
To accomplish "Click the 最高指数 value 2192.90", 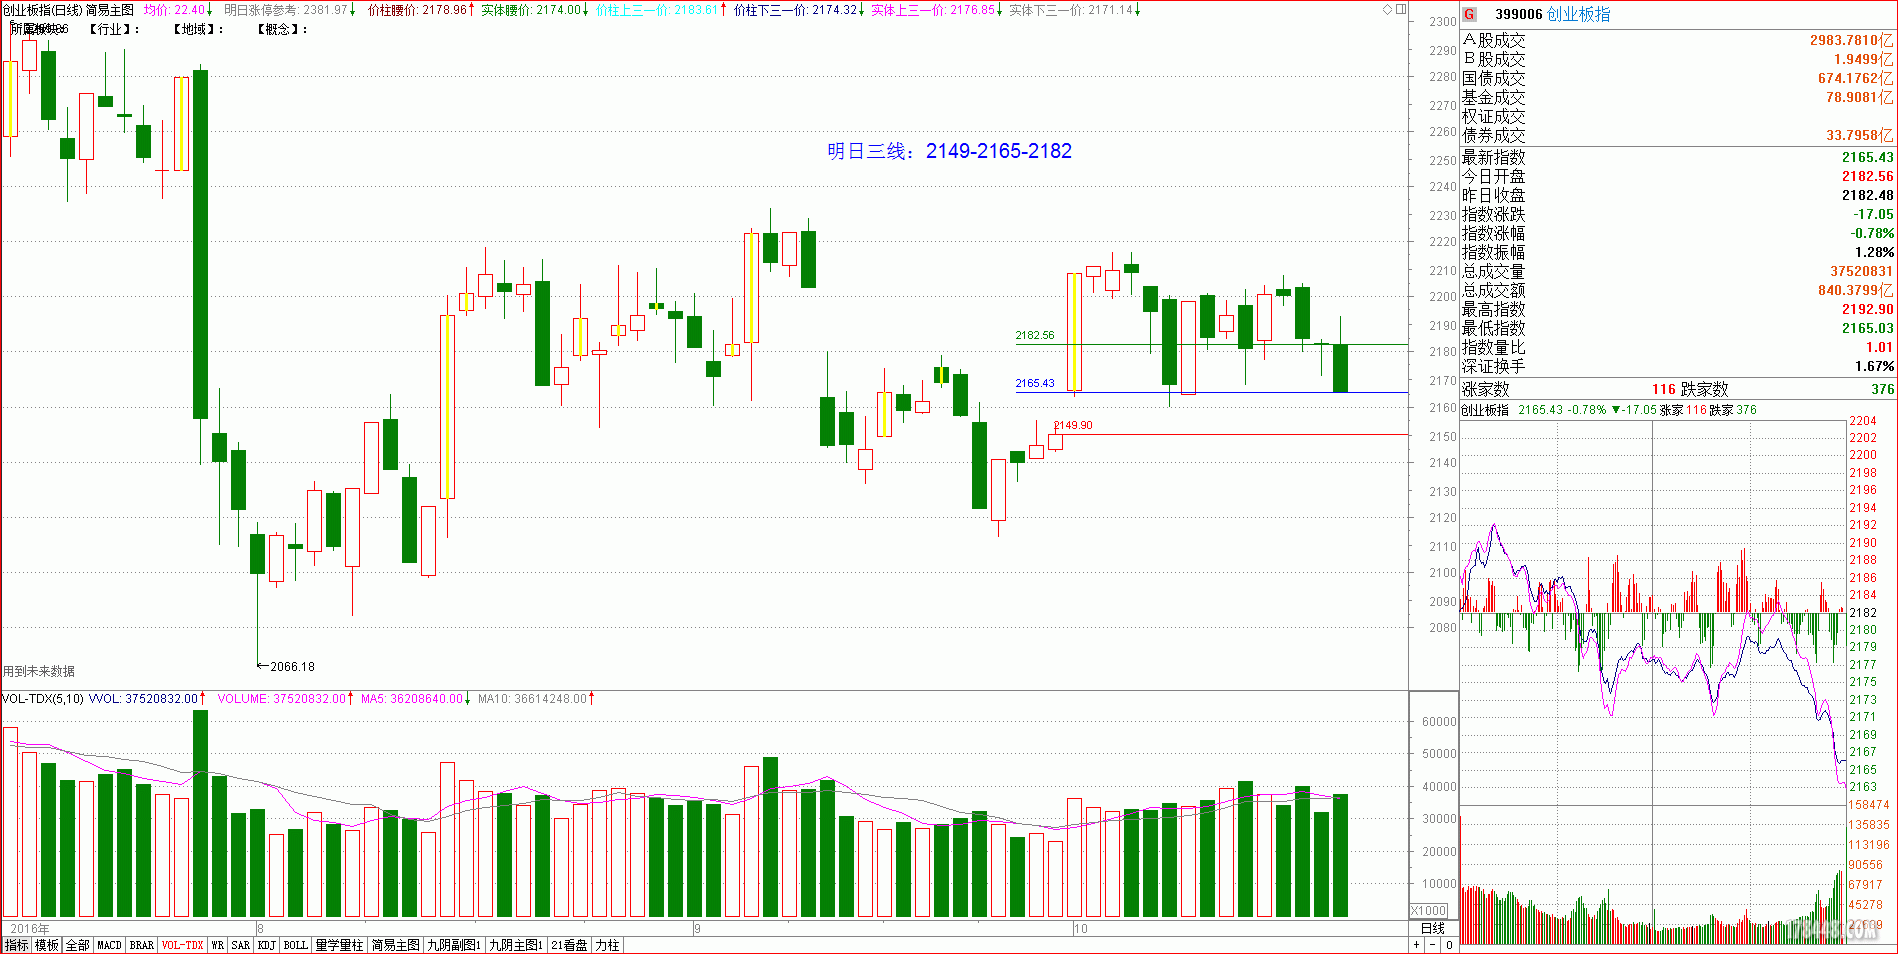I will 1867,309.
